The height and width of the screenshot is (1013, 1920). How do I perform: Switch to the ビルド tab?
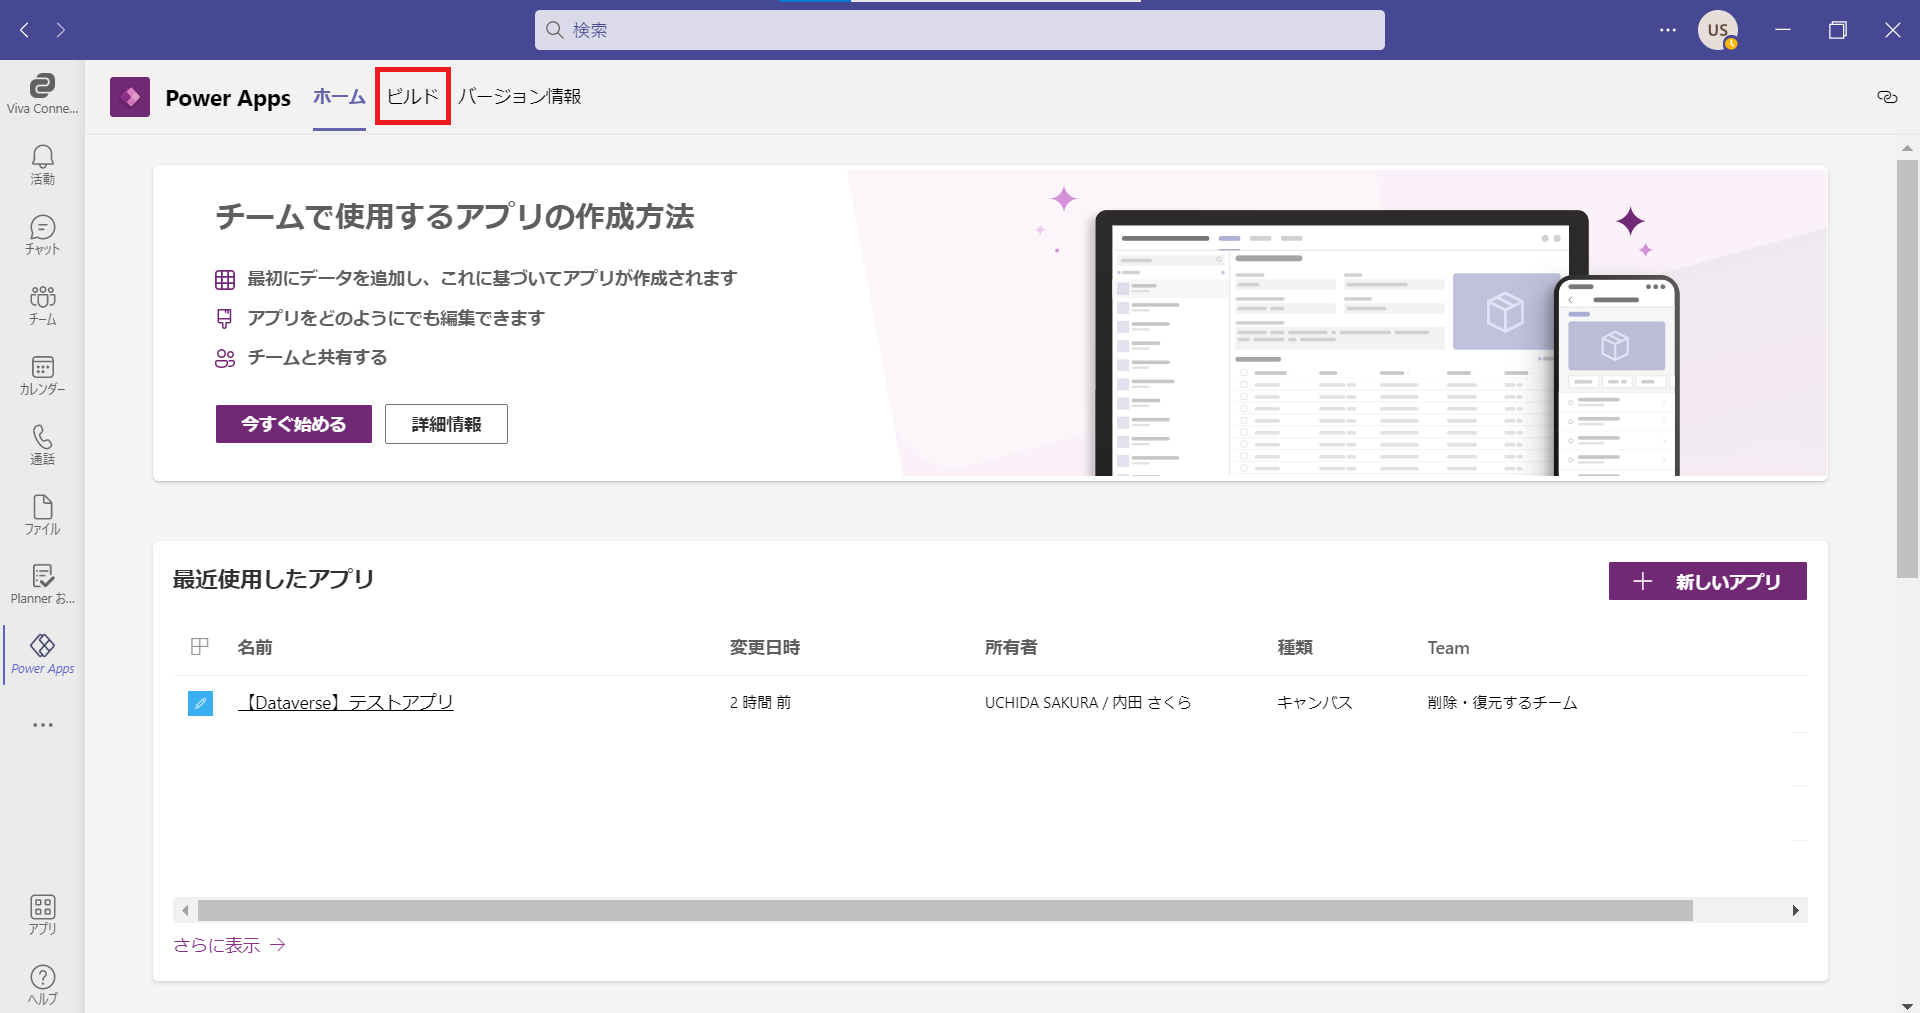pyautogui.click(x=413, y=97)
